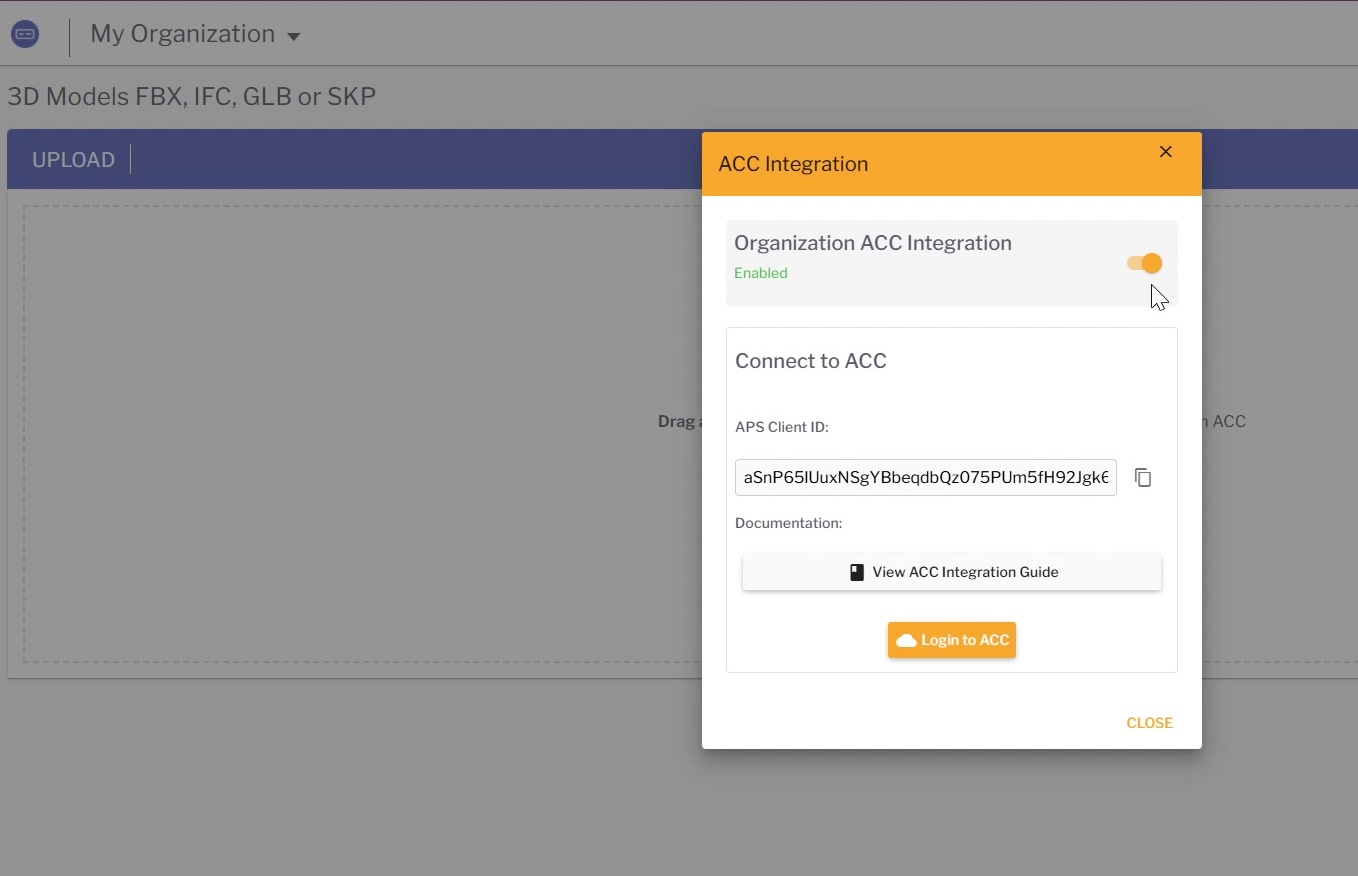Open the My Organization dropdown arrow
Viewport: 1358px width, 876px height.
coord(293,37)
